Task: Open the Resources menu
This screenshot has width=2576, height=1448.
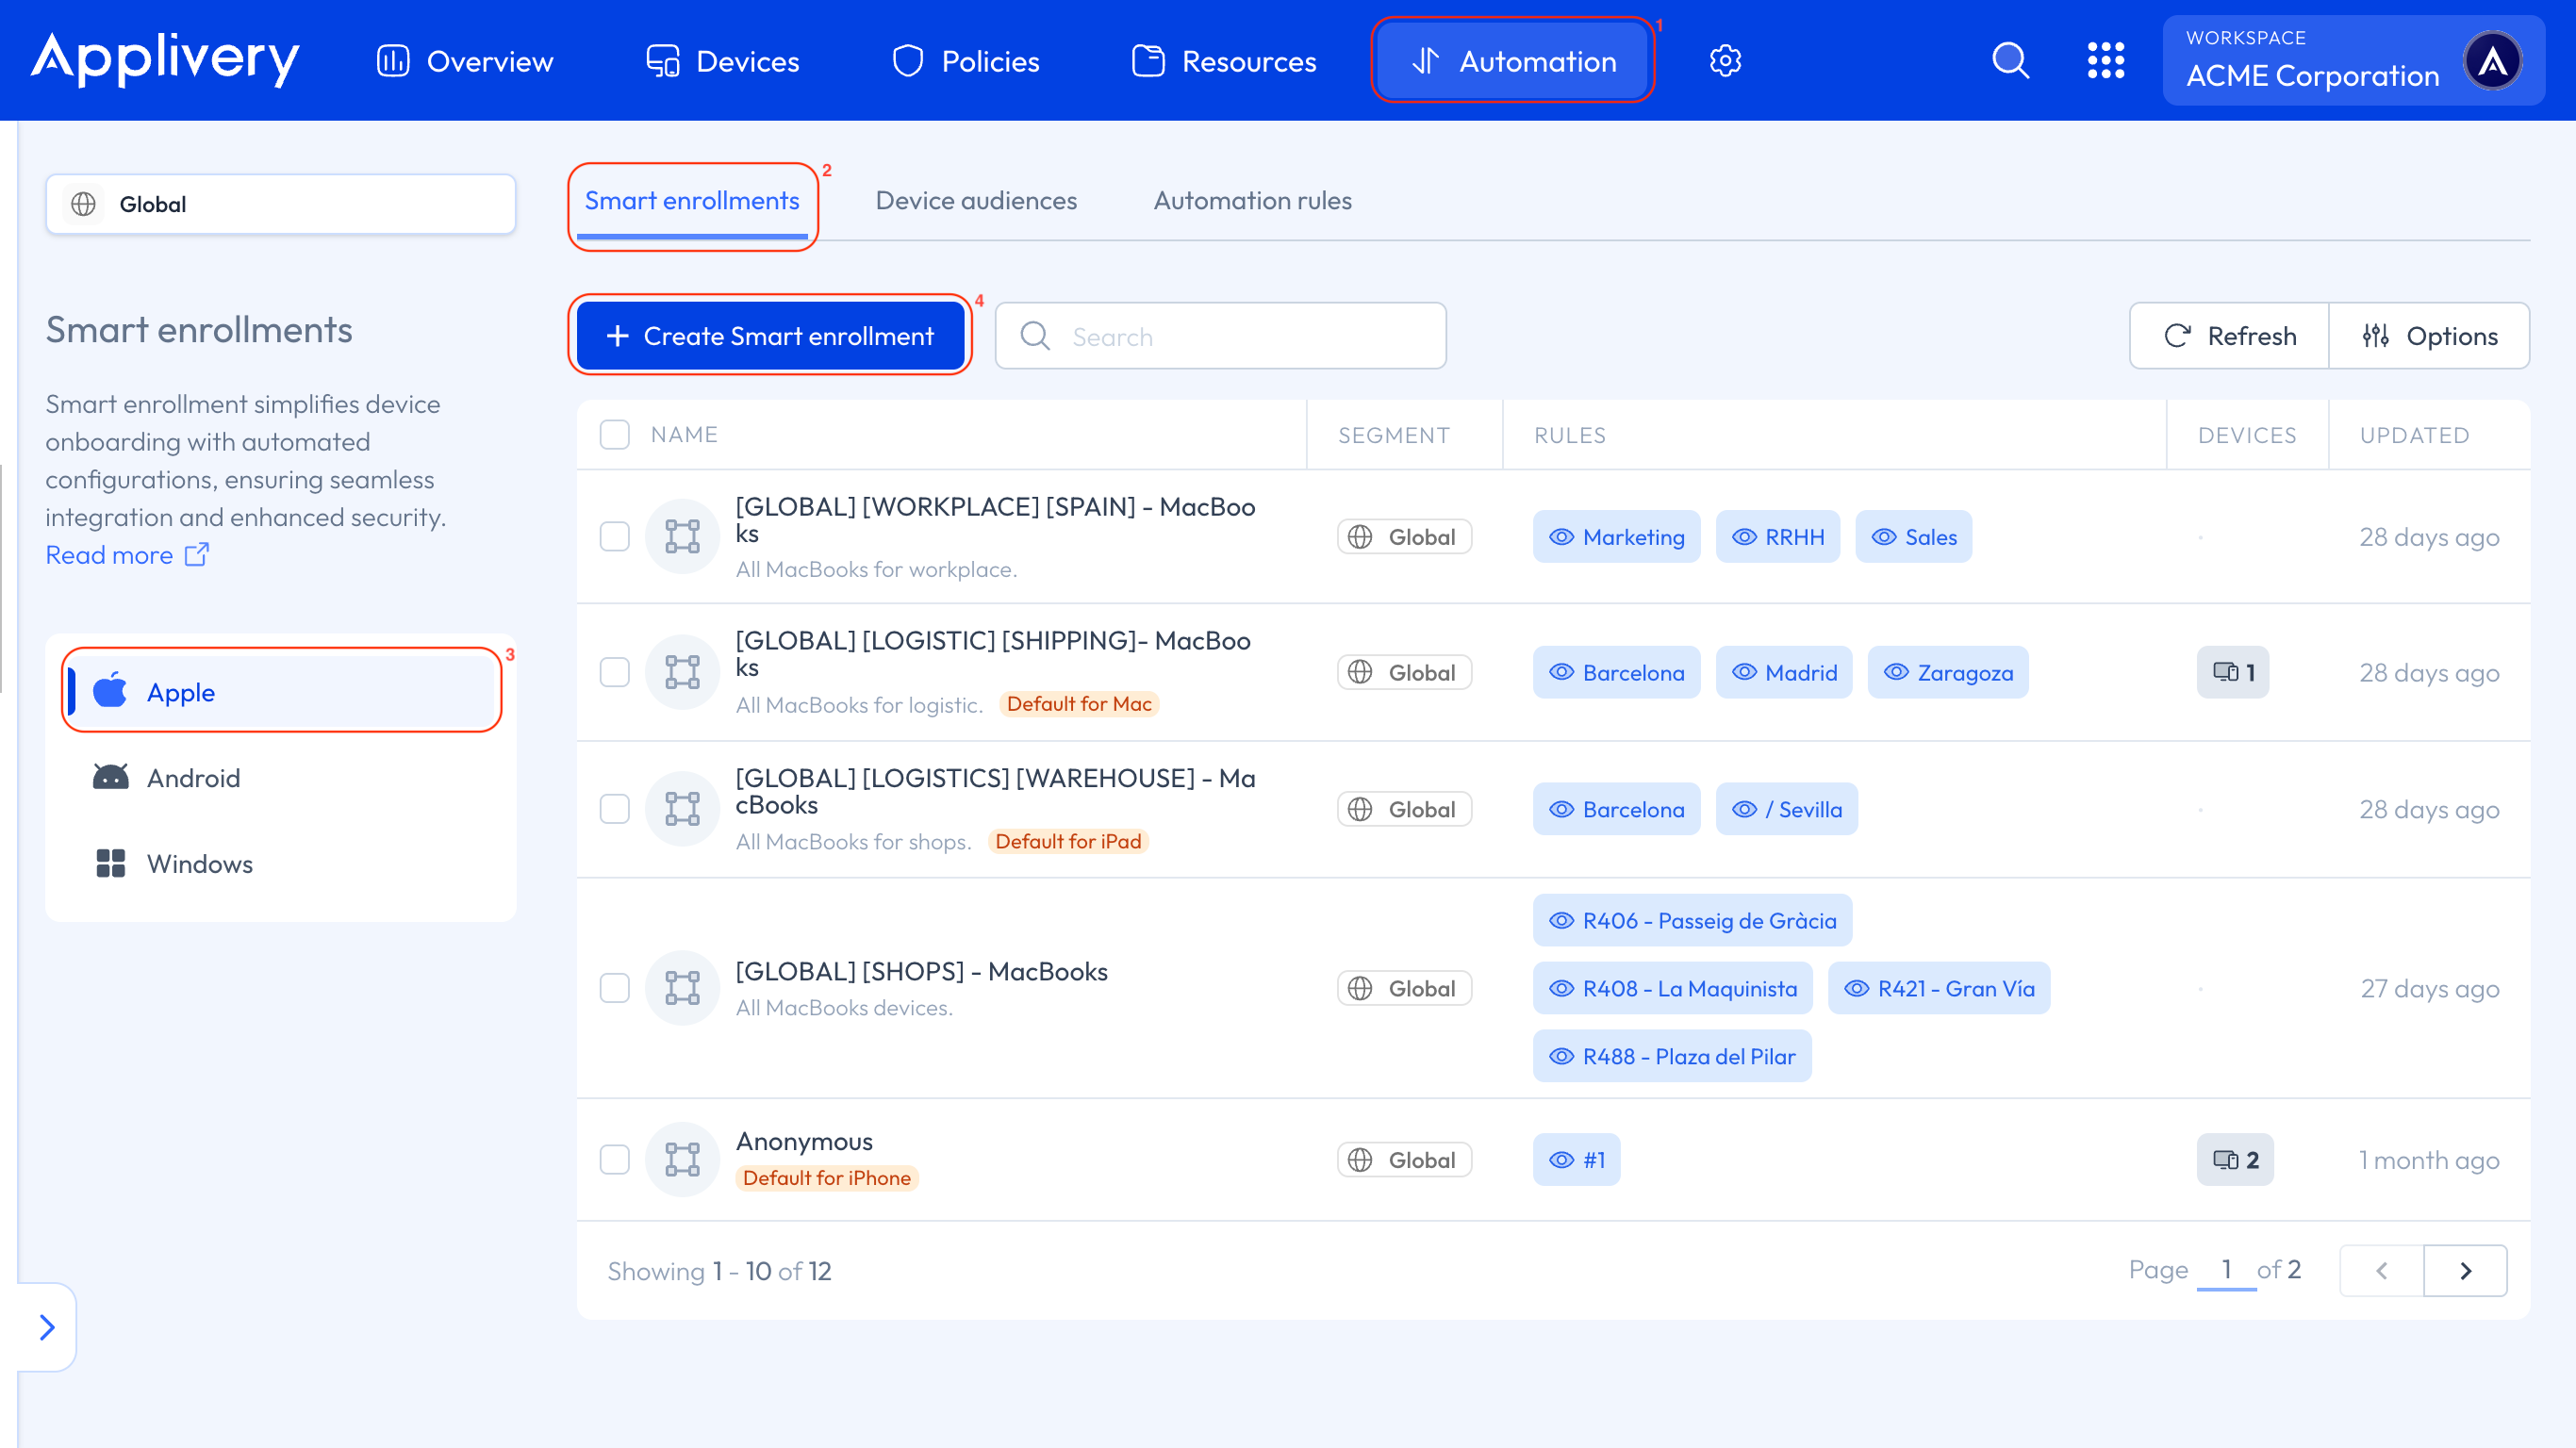Action: click(1224, 61)
